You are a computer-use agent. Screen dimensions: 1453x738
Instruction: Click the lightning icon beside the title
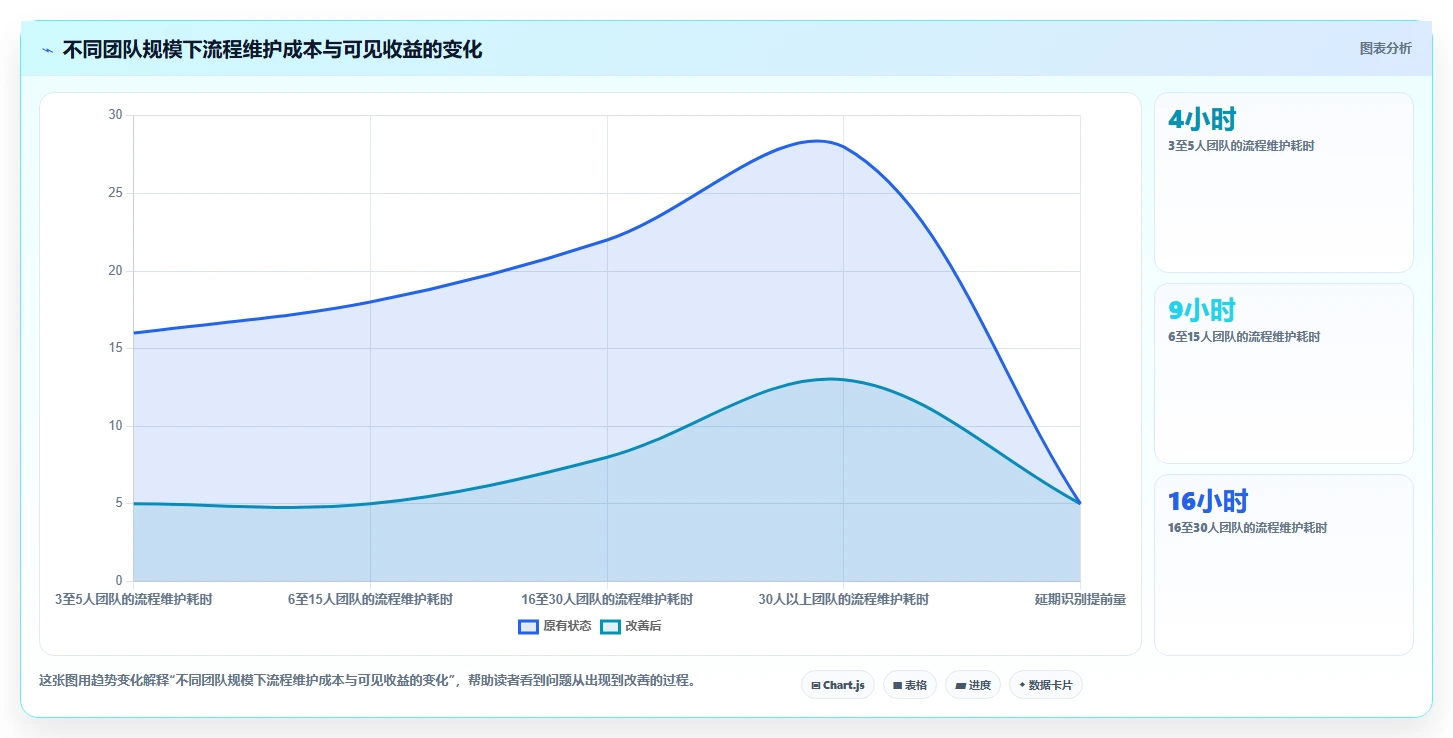(48, 50)
